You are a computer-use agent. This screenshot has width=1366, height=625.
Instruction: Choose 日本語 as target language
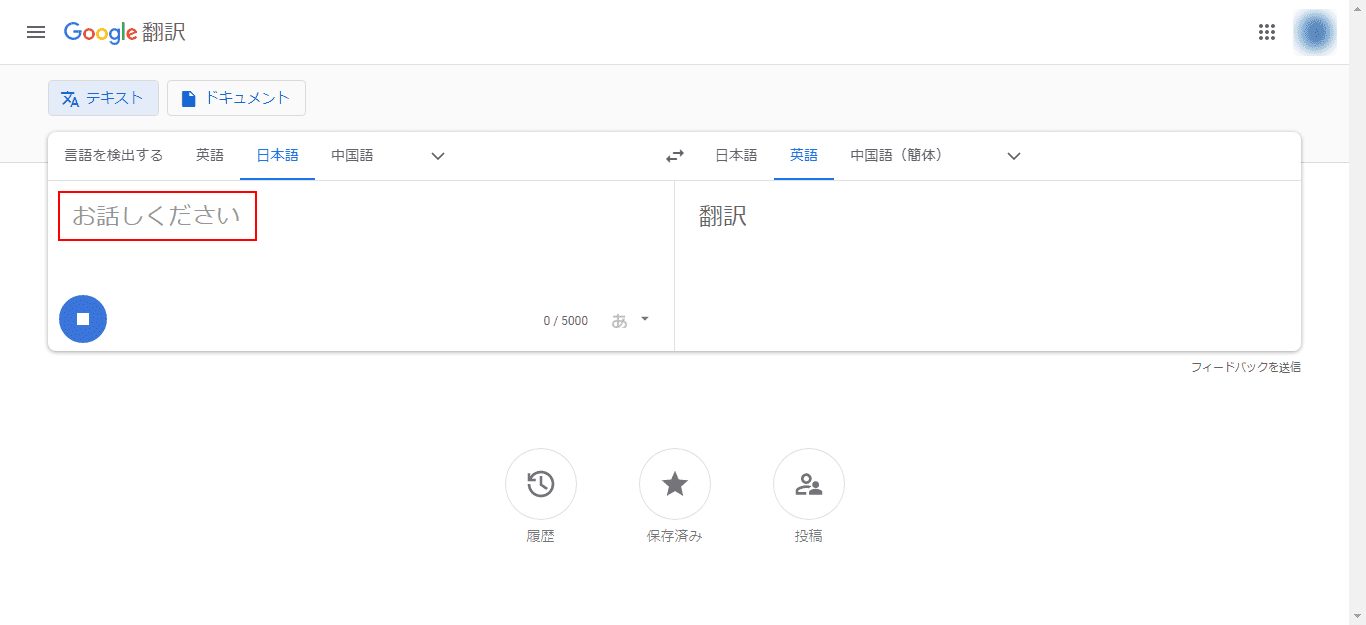click(x=736, y=156)
